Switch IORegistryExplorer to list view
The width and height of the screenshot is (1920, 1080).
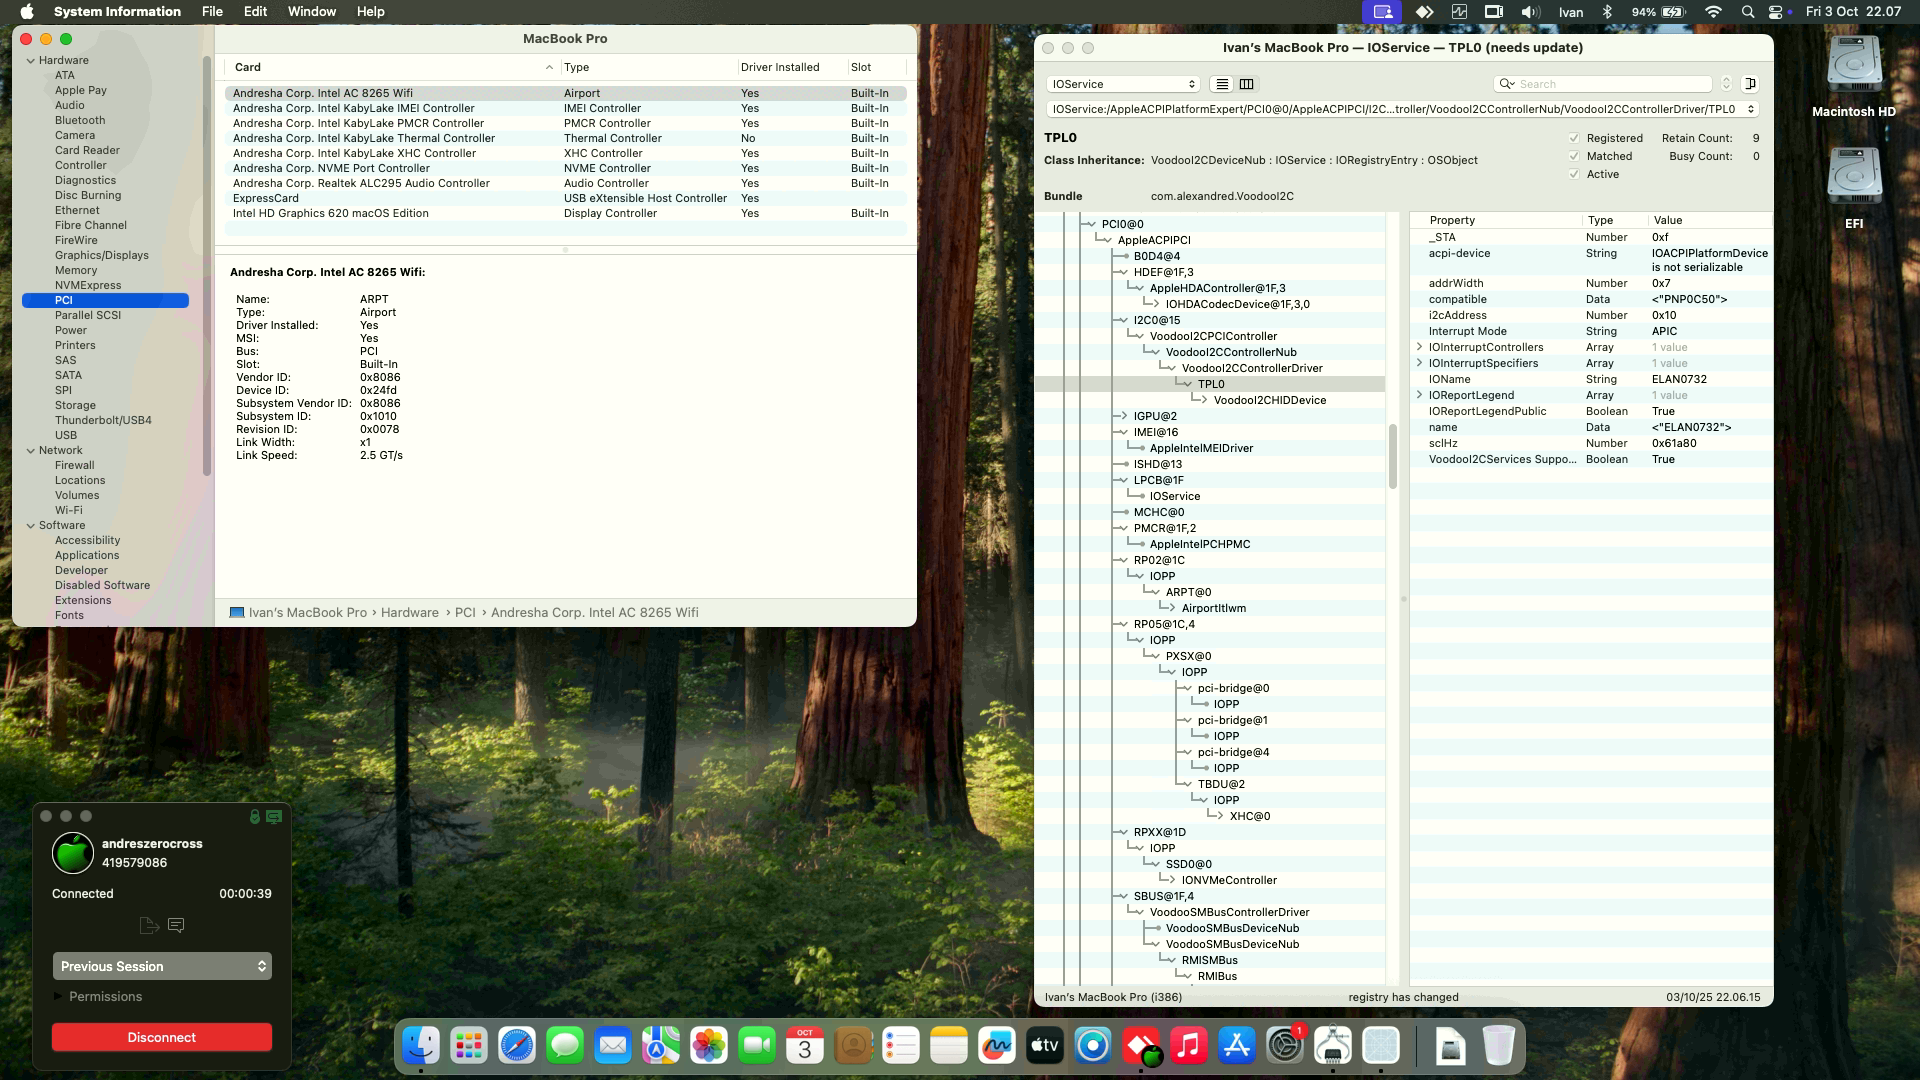[x=1222, y=84]
